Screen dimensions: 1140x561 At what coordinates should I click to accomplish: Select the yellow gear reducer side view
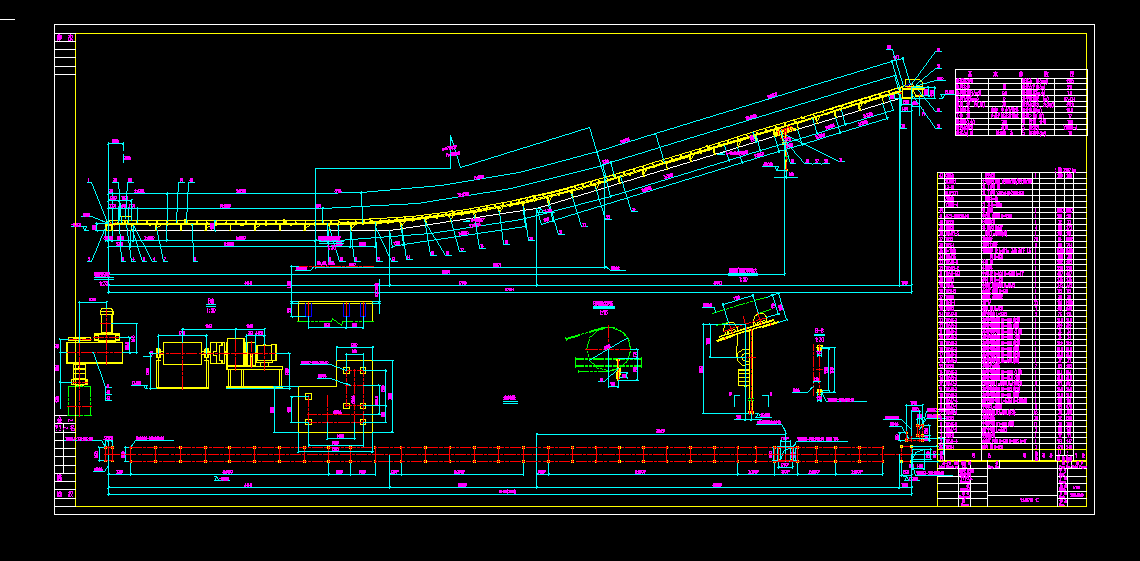point(95,345)
